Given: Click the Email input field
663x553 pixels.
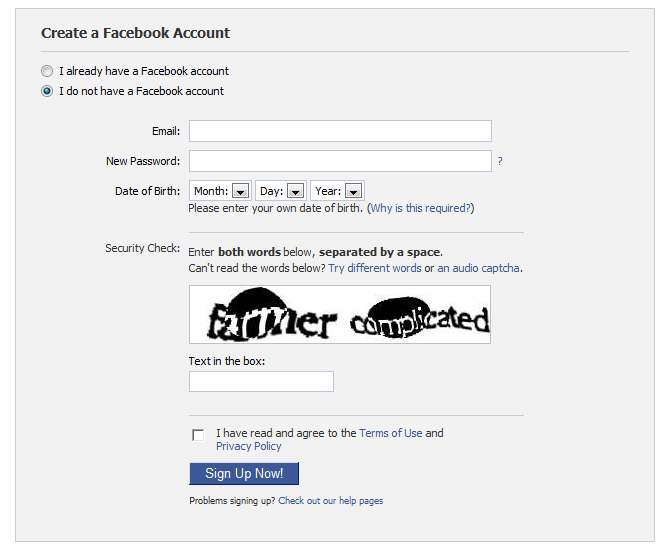Looking at the screenshot, I should coord(340,131).
